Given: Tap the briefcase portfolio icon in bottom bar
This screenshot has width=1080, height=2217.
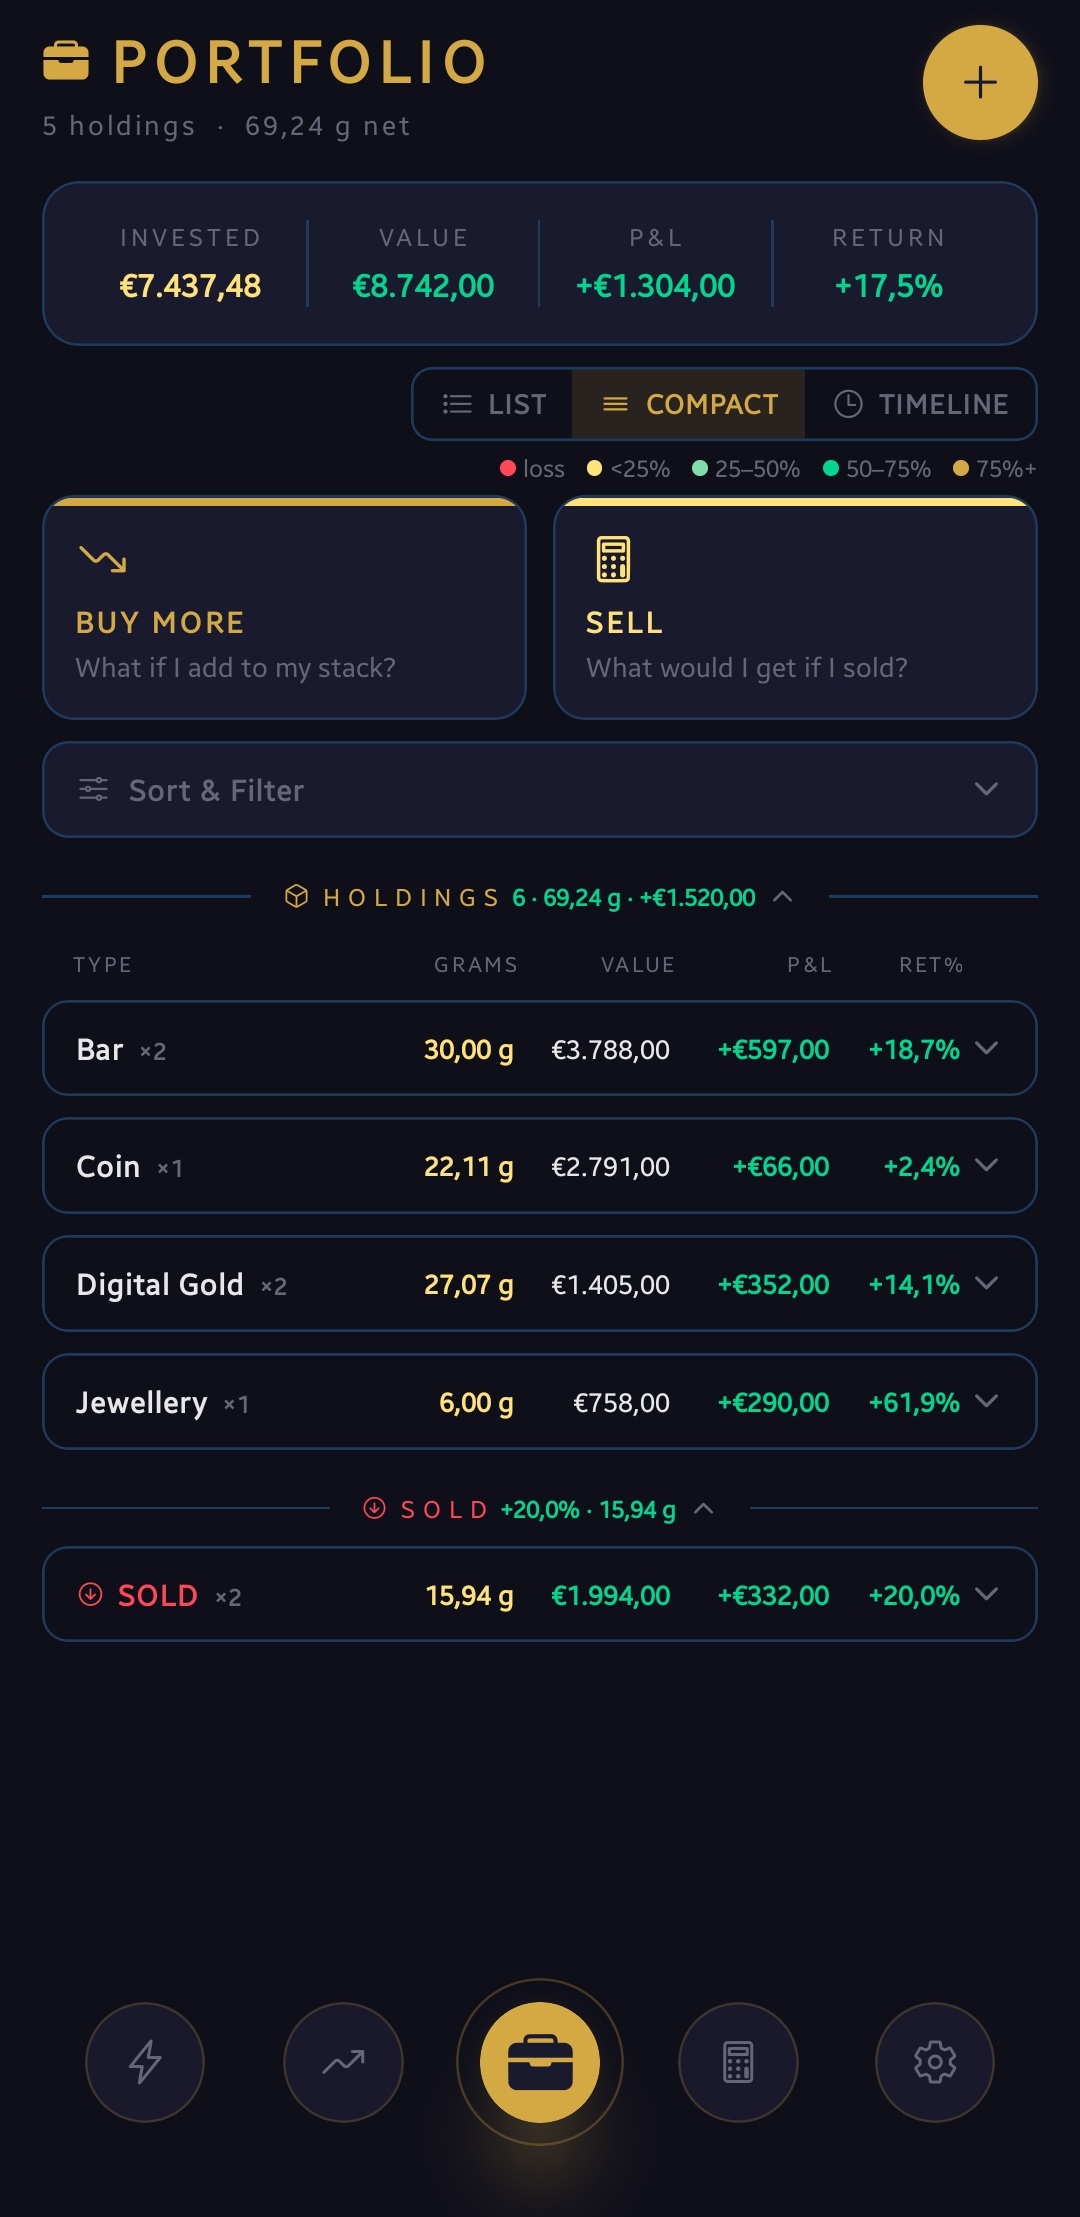Looking at the screenshot, I should pos(540,2061).
